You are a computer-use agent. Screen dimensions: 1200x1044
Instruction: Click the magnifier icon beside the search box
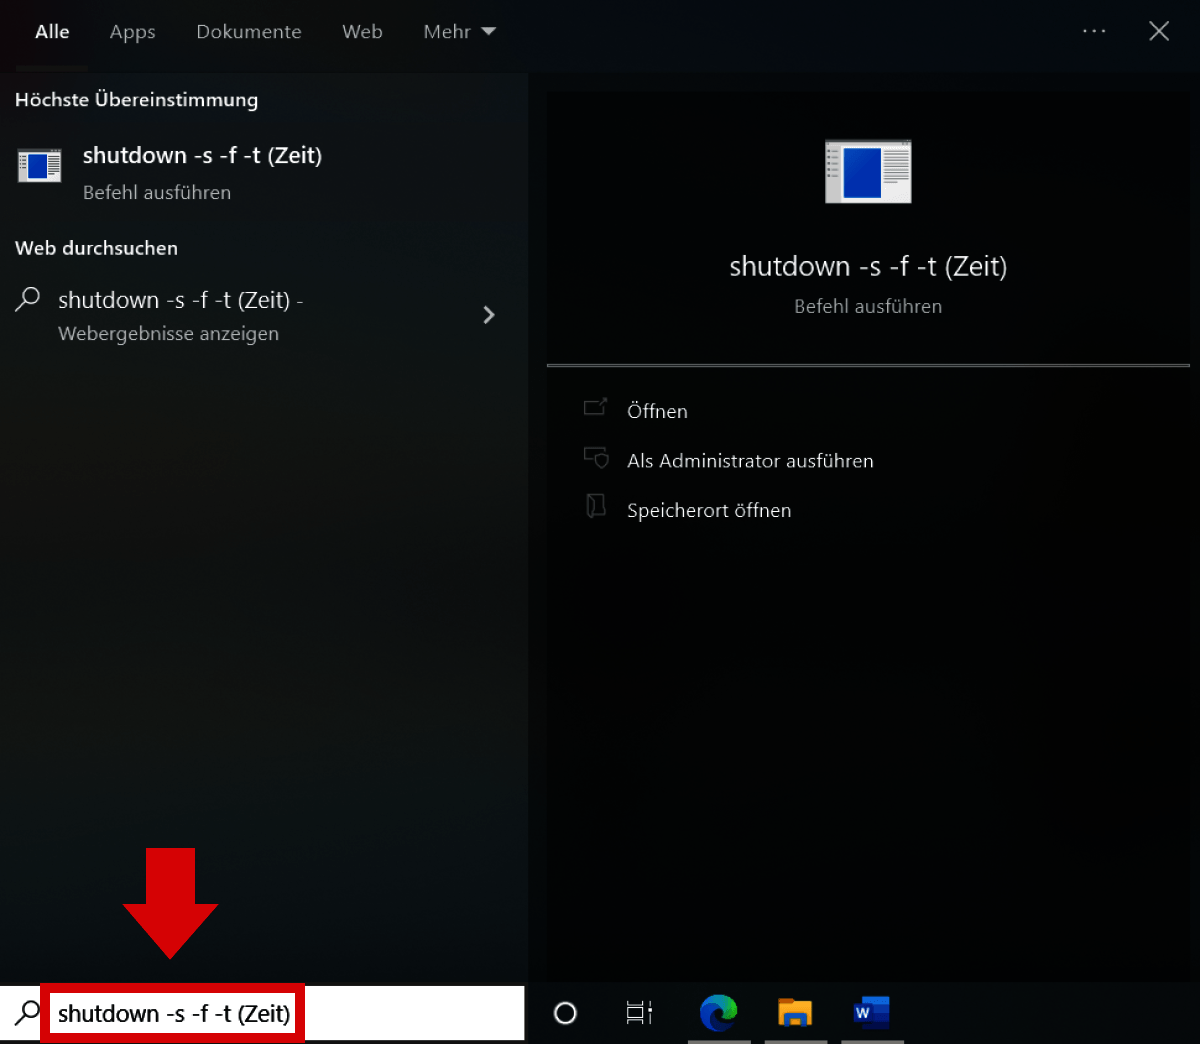coord(26,1012)
